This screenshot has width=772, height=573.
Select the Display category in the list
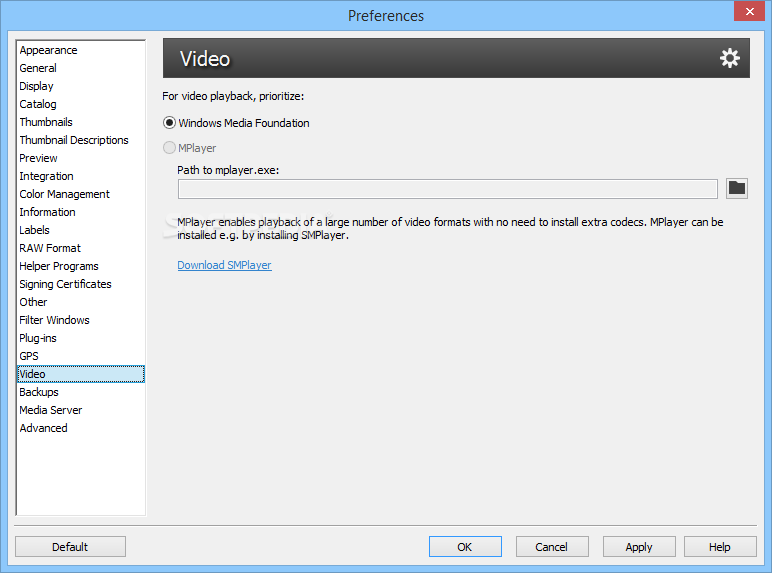[x=81, y=86]
